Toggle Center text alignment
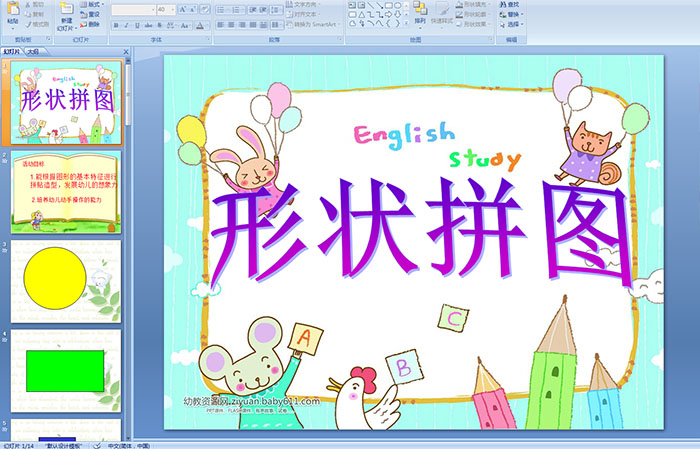The height and width of the screenshot is (449, 700). point(231,25)
